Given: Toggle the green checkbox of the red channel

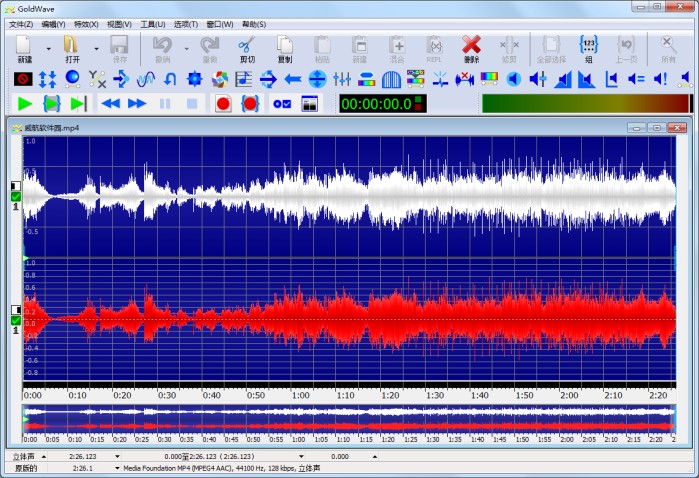Looking at the screenshot, I should tap(16, 320).
